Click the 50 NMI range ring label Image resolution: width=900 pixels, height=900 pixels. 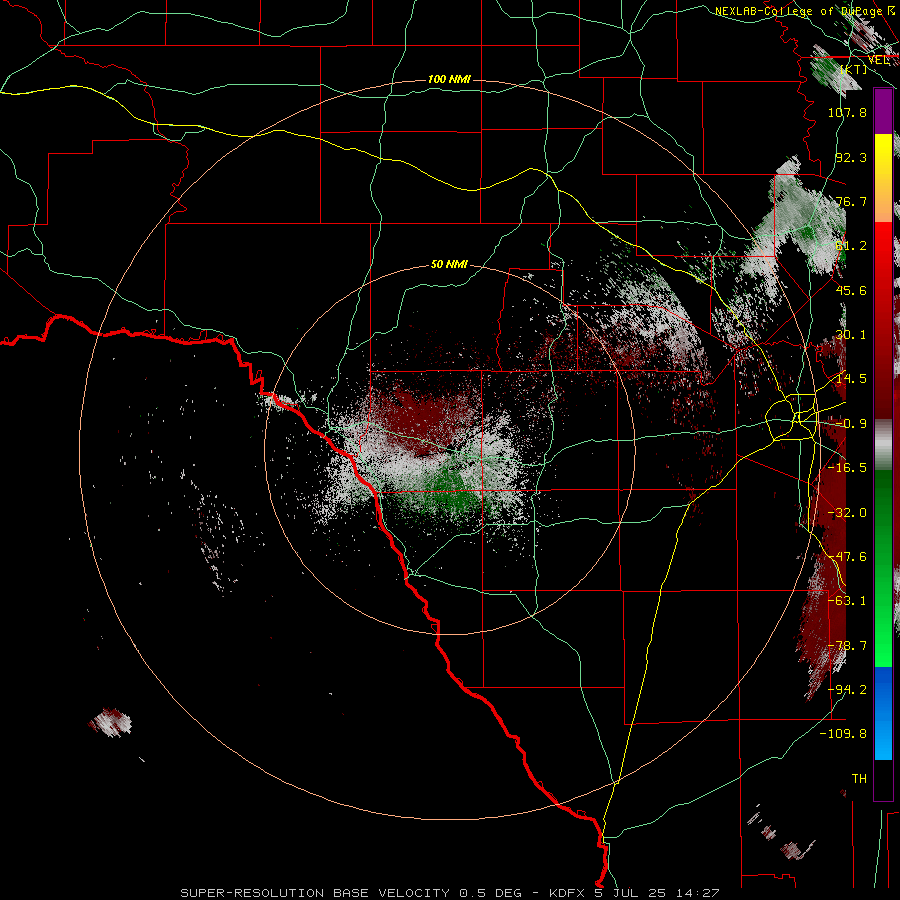coord(449,264)
